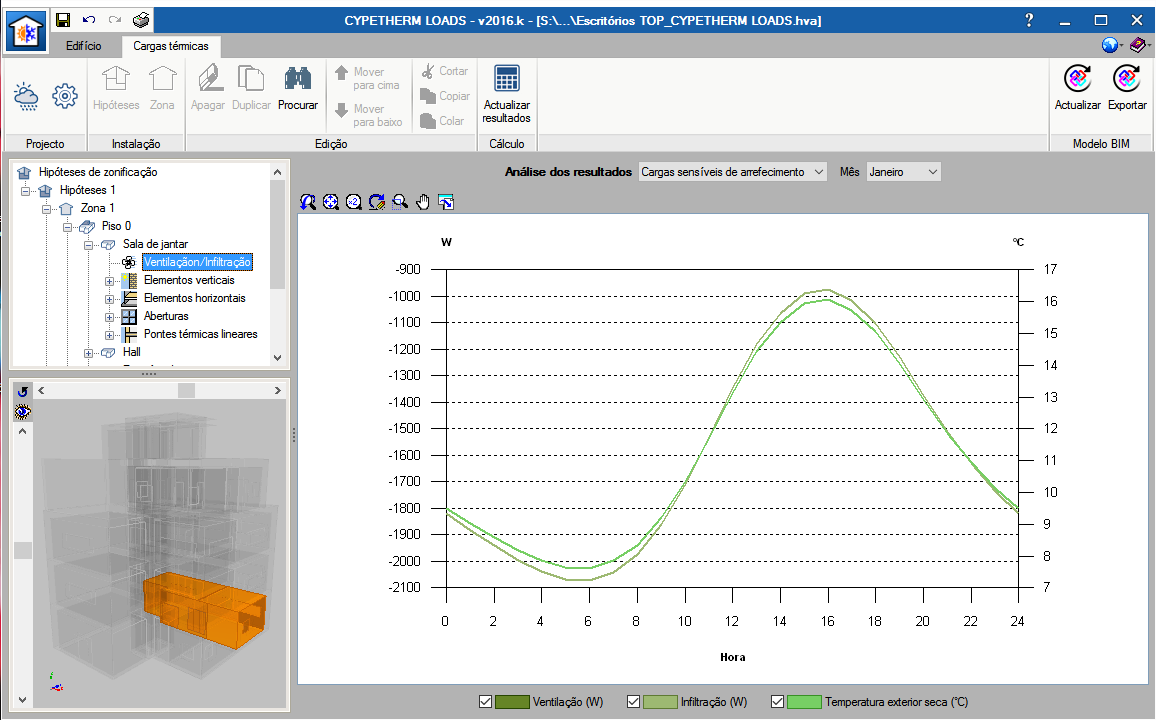Click the redo arrow in the title bar
The image size is (1156, 720).
114,20
